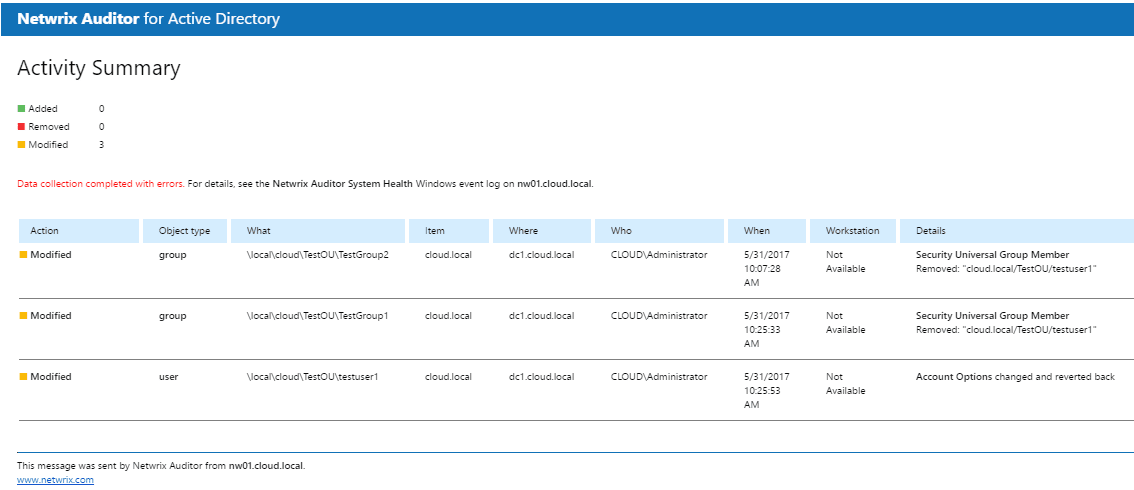The image size is (1134, 490).
Task: Click the Action column header
Action: coord(45,231)
